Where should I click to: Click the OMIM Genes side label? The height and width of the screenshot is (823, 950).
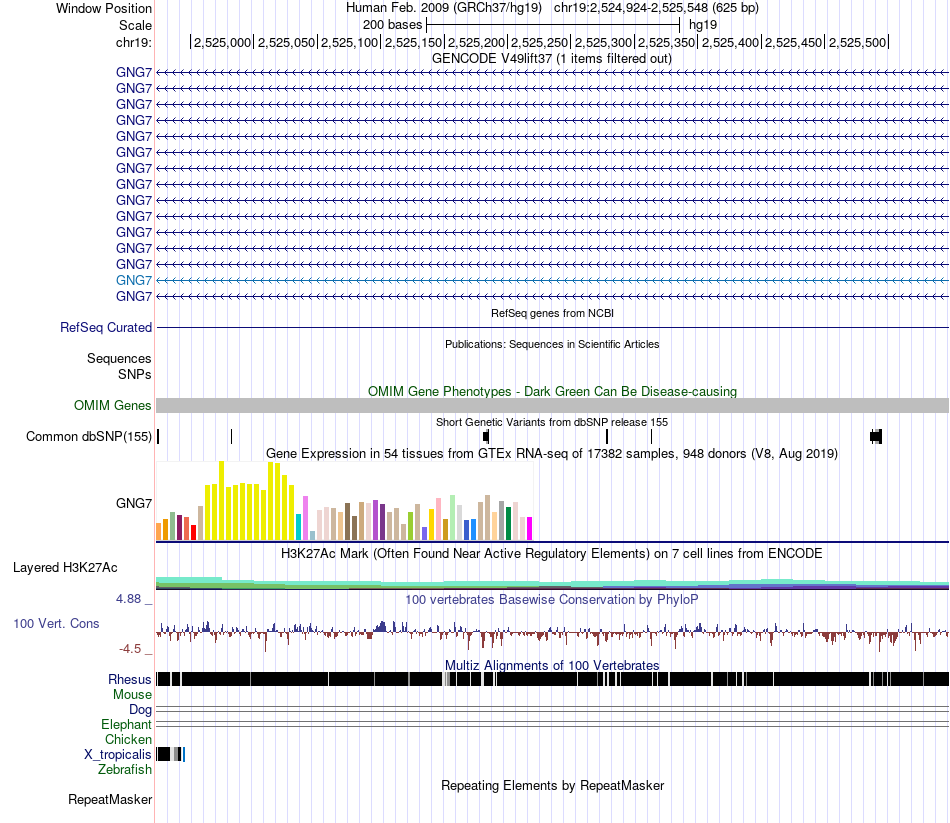(x=113, y=405)
